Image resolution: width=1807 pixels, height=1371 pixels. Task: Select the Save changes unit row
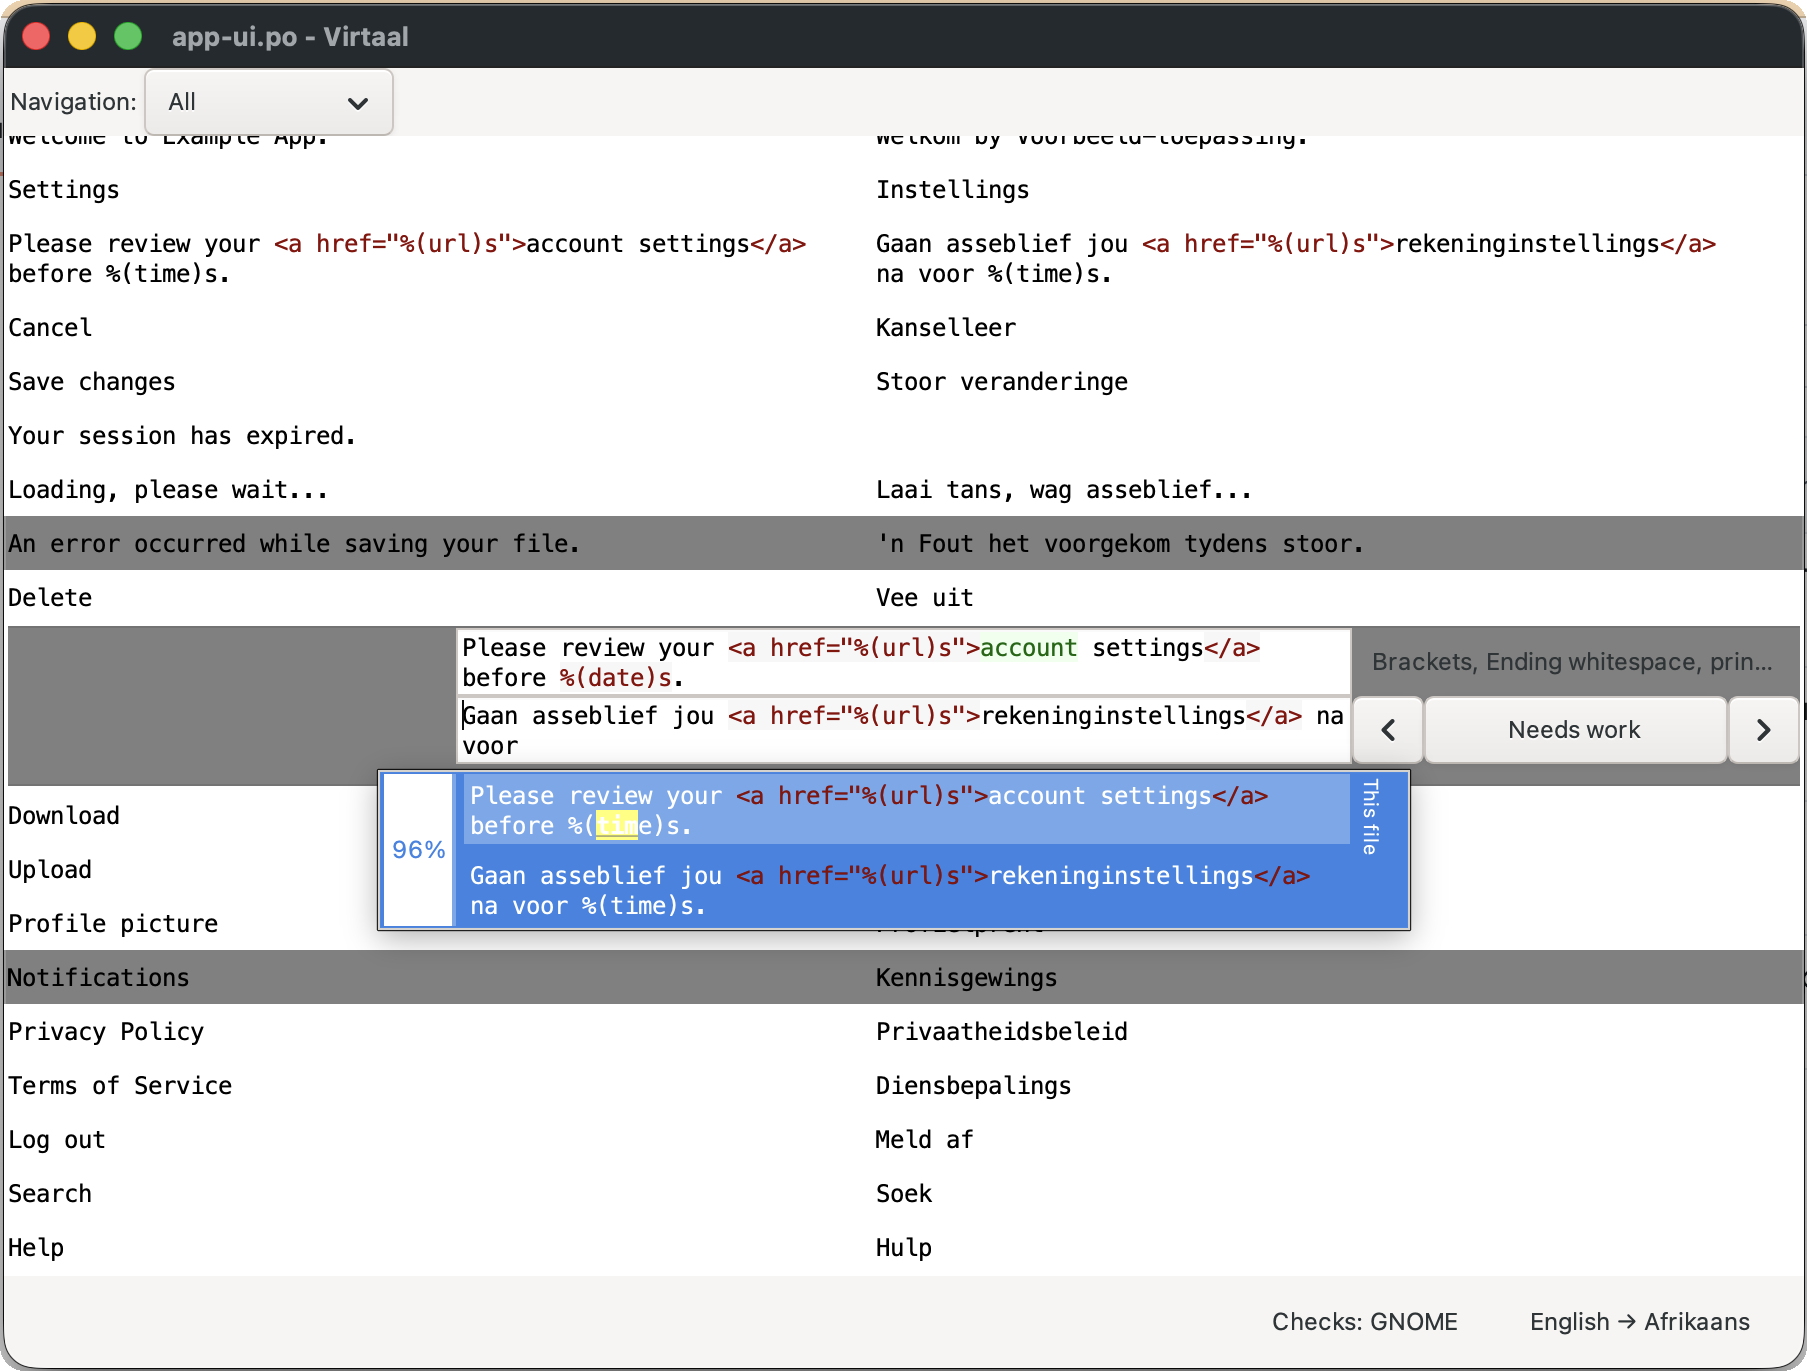point(904,382)
